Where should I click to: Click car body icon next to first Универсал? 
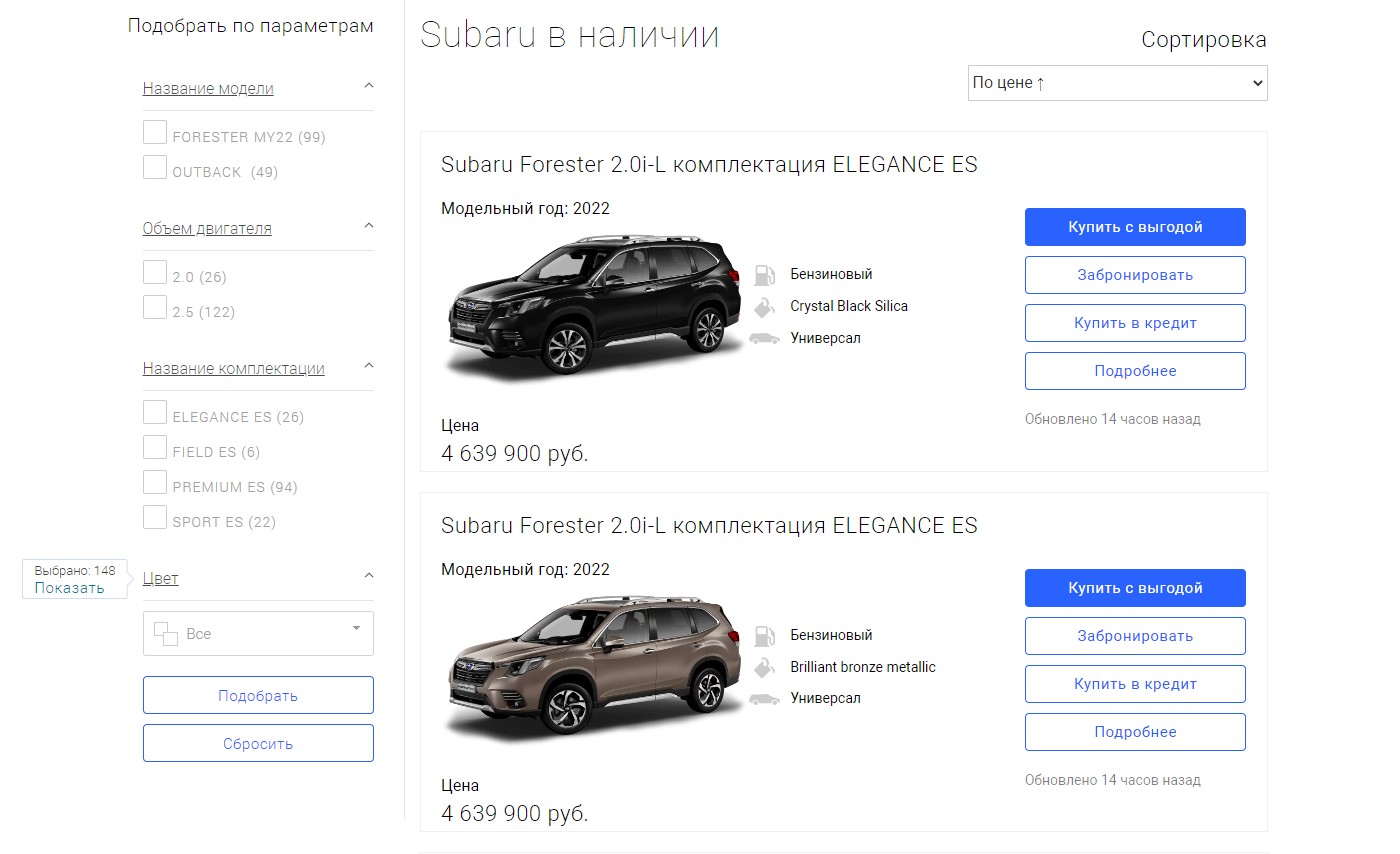point(764,338)
